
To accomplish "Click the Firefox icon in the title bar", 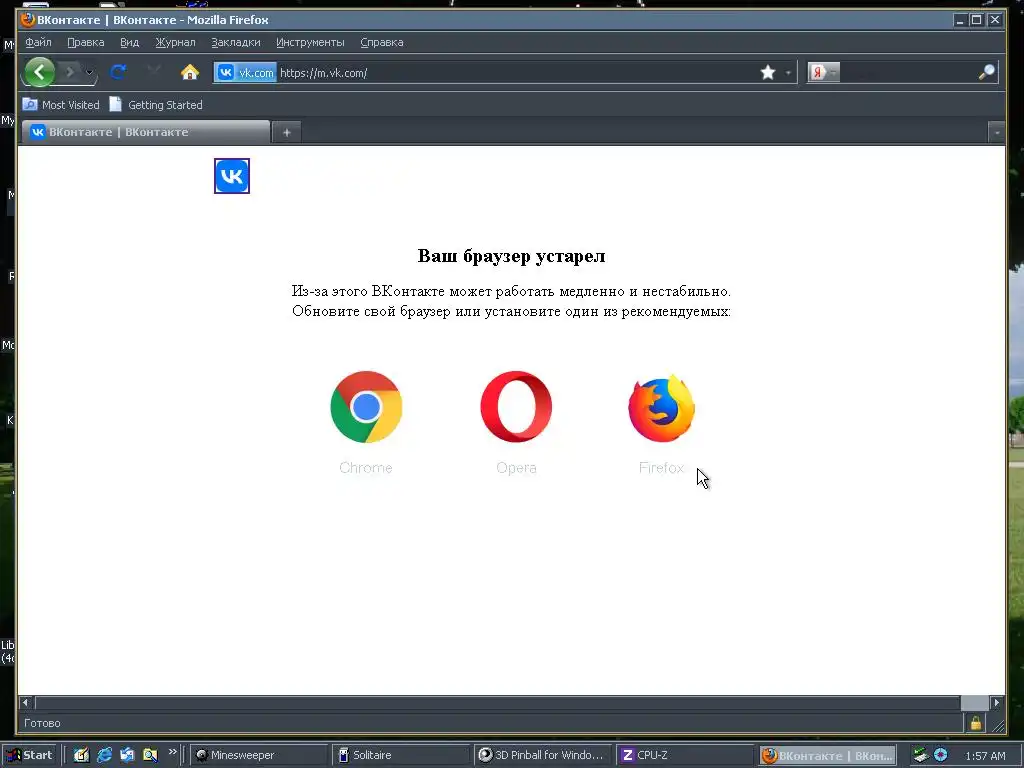I will [27, 20].
